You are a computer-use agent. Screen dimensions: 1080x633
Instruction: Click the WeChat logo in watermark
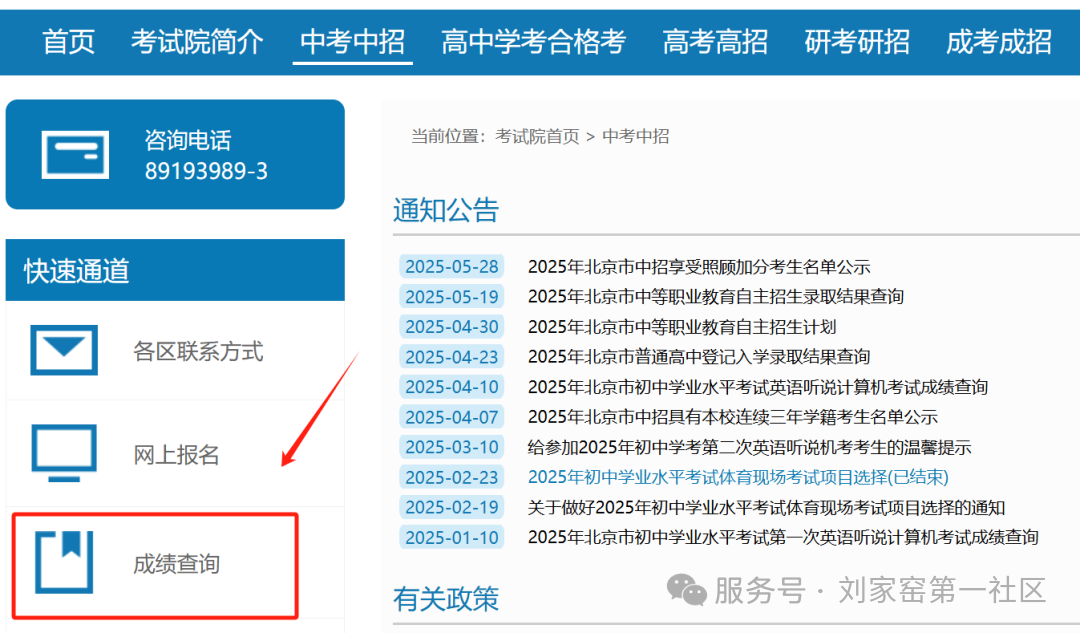click(x=686, y=590)
